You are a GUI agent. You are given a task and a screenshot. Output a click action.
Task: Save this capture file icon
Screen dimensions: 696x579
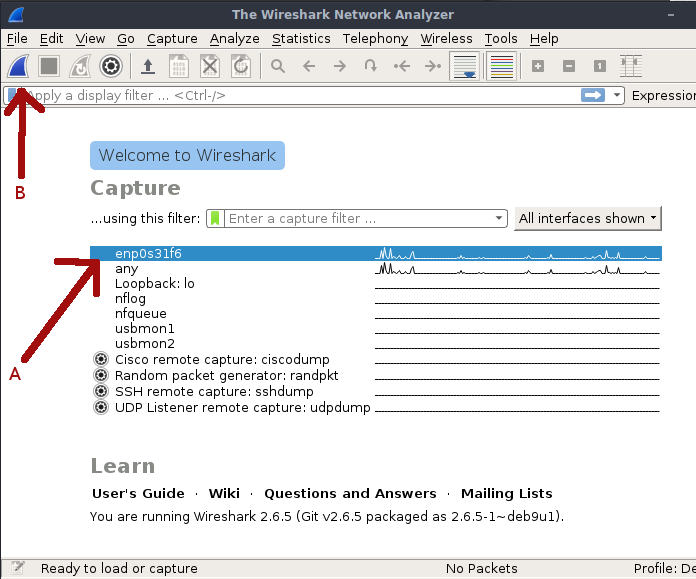pos(179,67)
